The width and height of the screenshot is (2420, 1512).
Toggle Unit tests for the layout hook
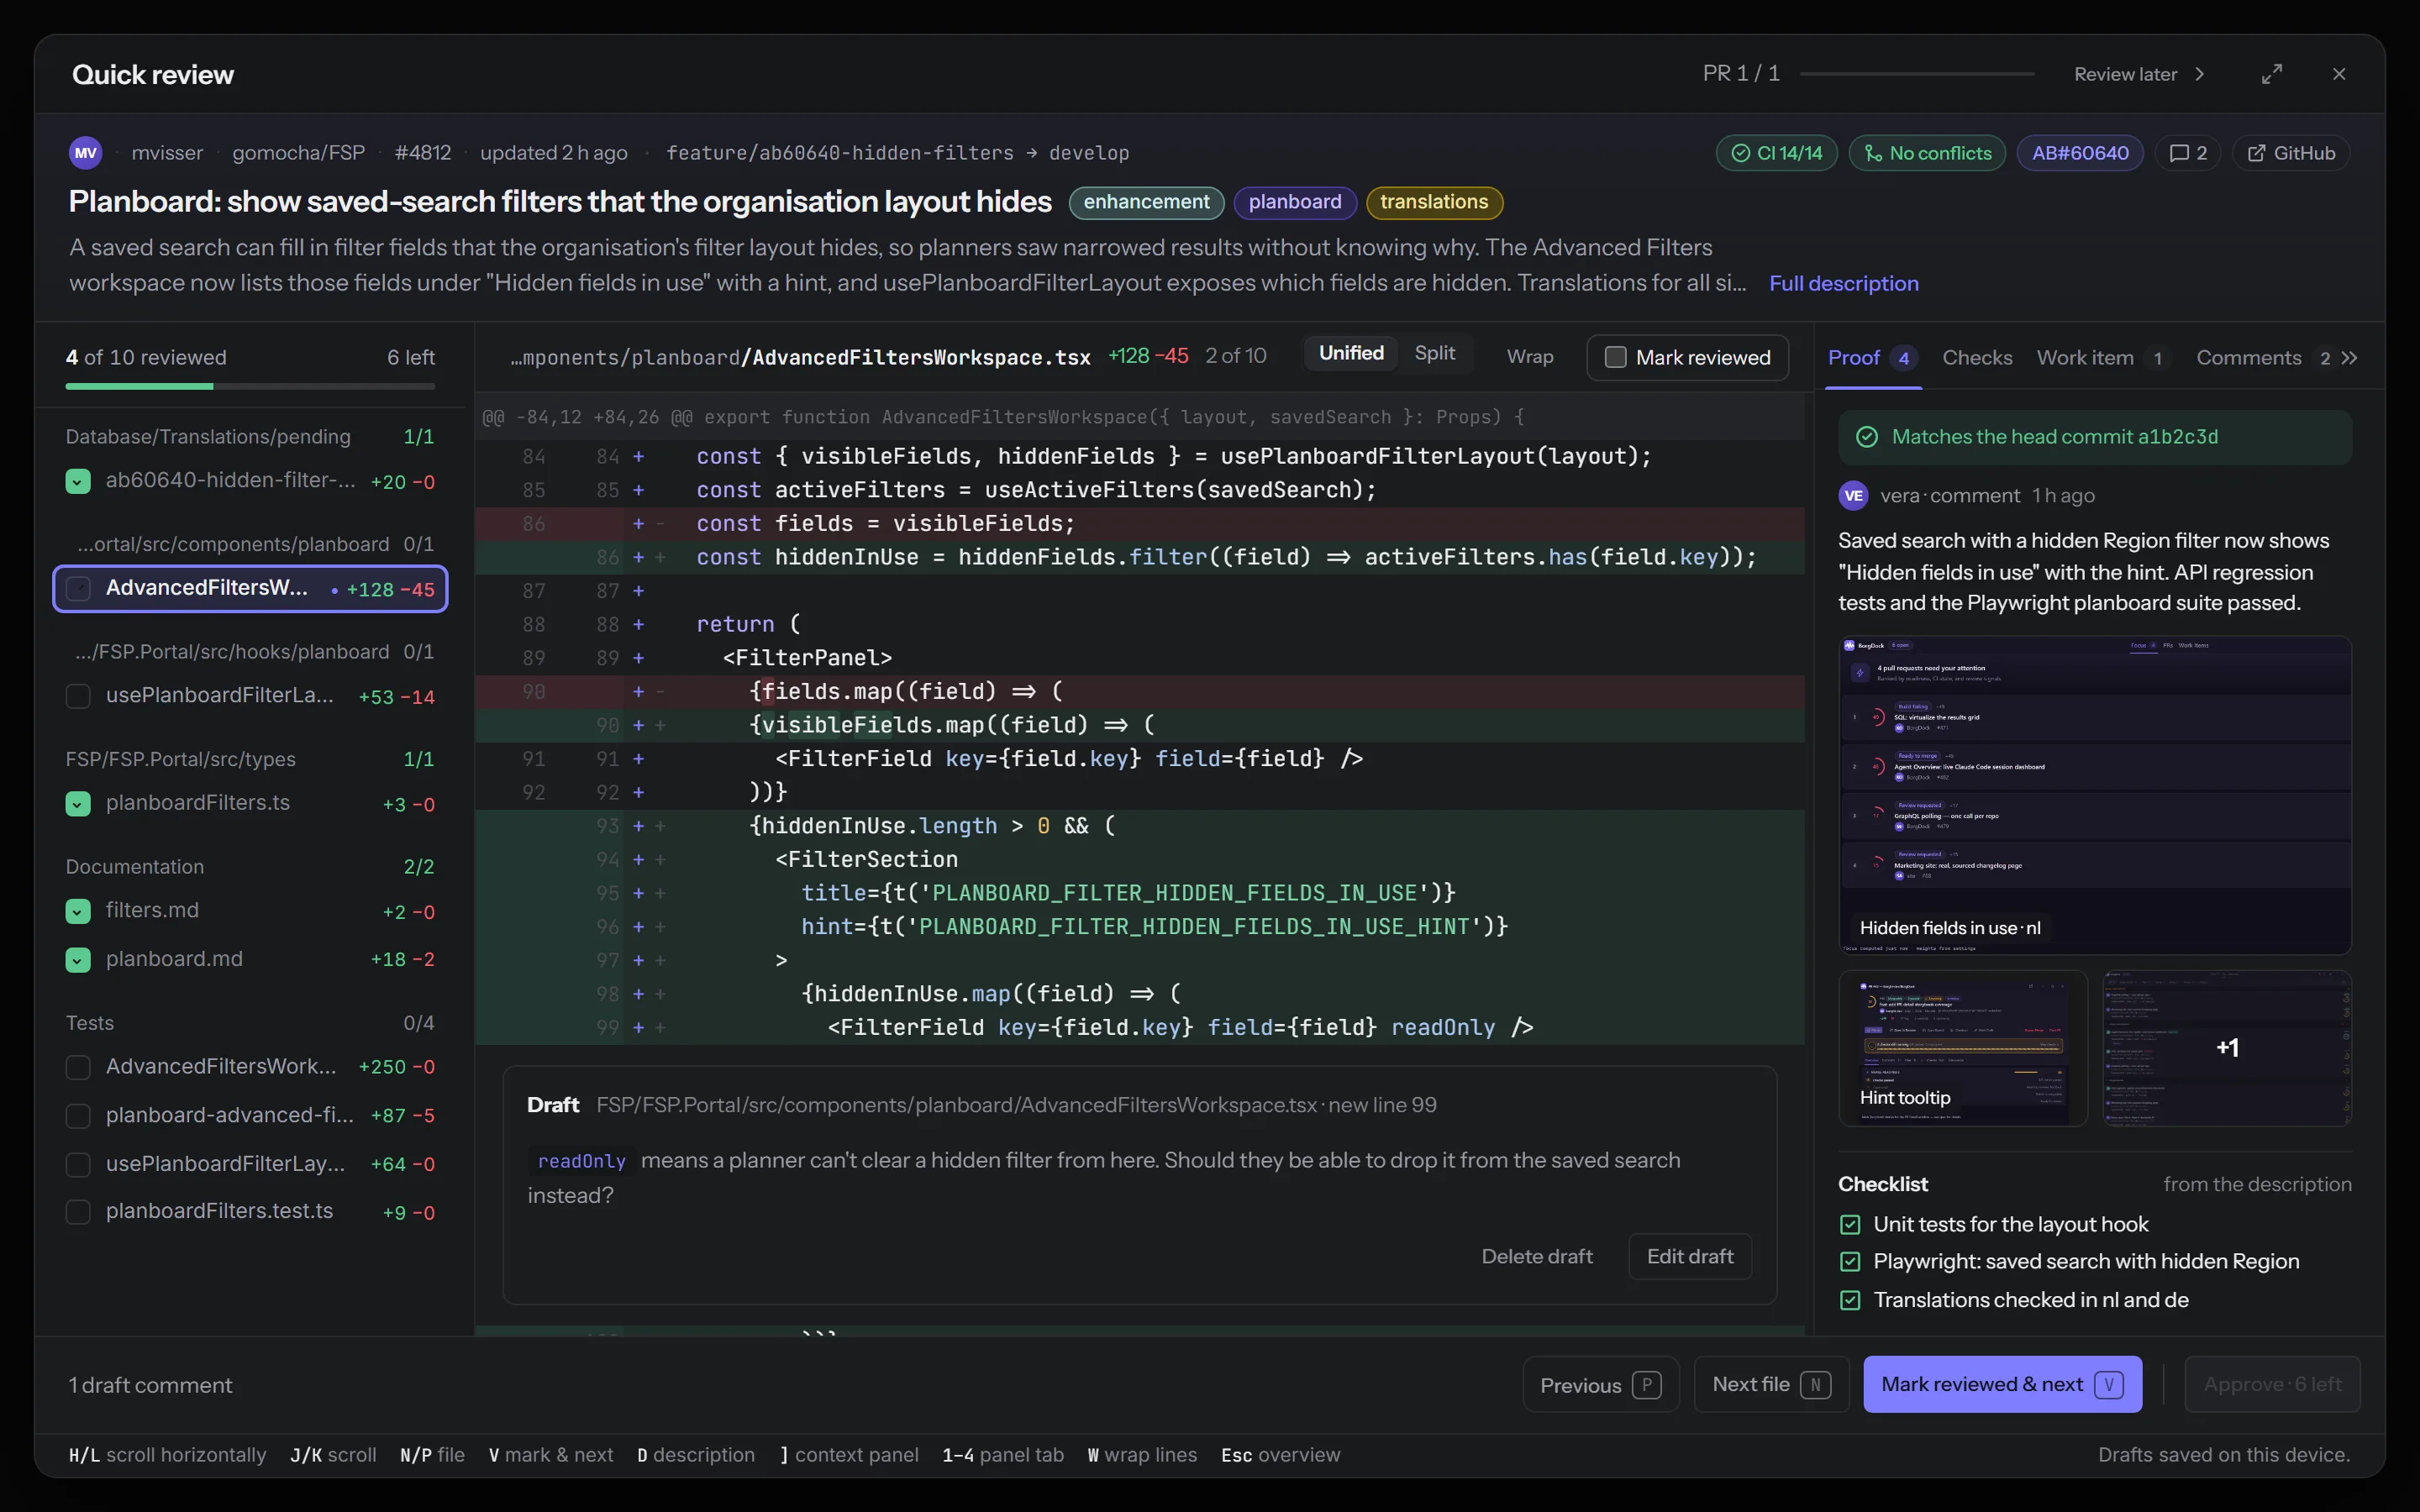(x=1850, y=1225)
